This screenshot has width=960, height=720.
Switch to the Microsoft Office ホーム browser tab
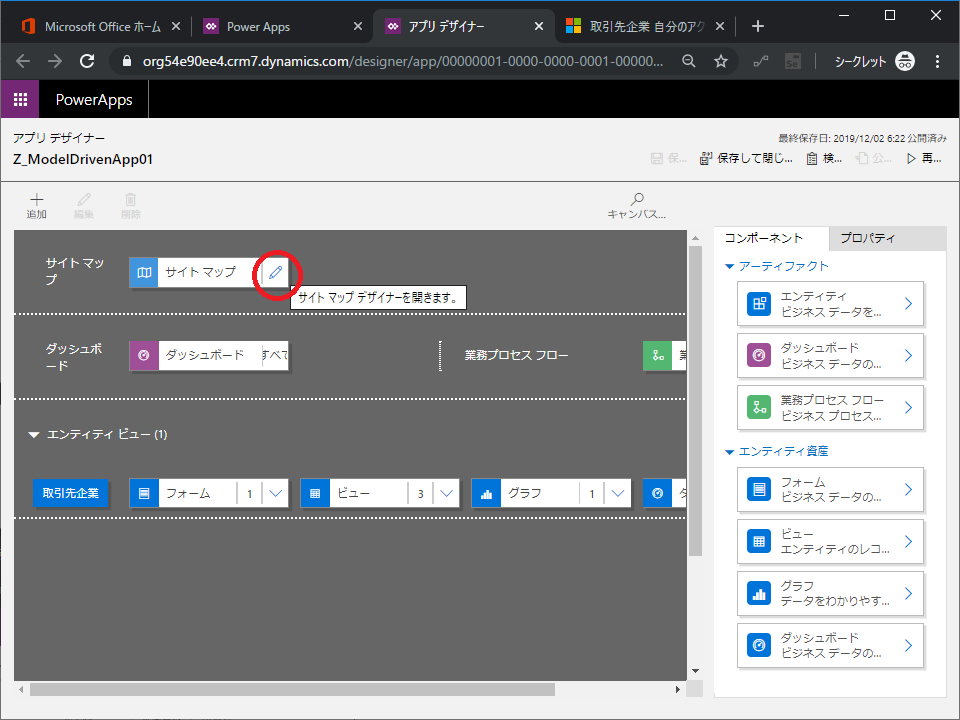102,26
